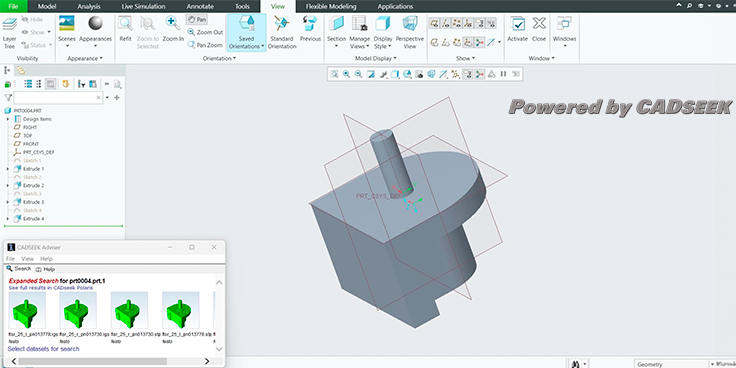Open the Appearances sphere gallery
Viewport: 736px width, 368px height.
click(x=95, y=32)
